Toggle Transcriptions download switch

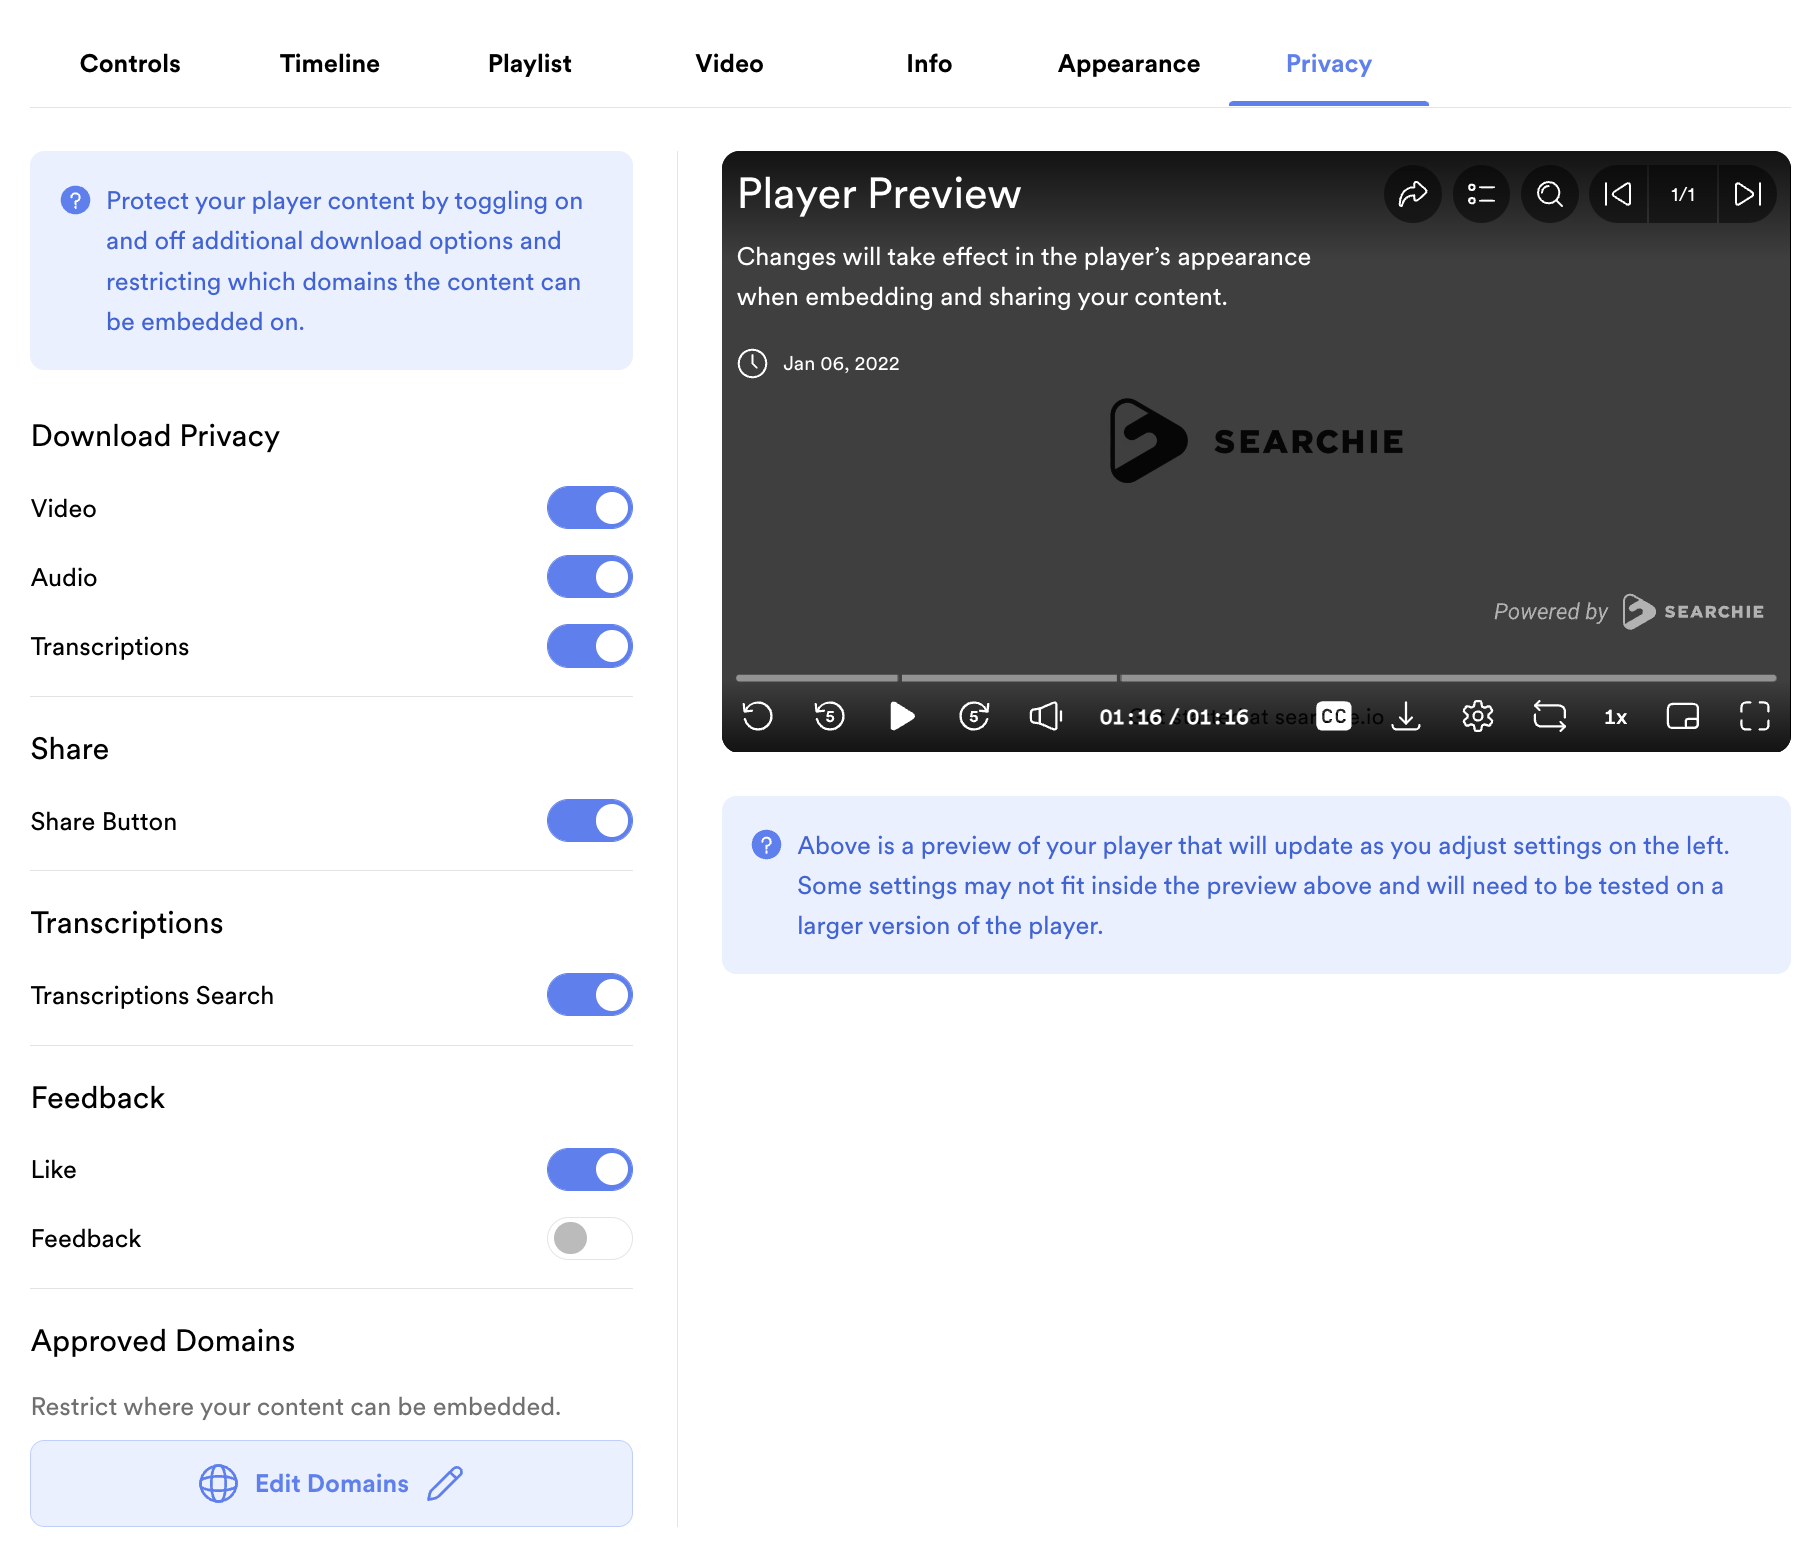pyautogui.click(x=590, y=646)
